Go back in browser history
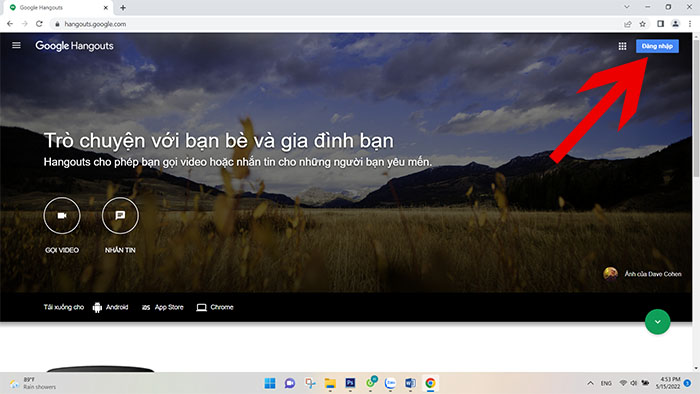Image resolution: width=700 pixels, height=394 pixels. click(x=10, y=24)
